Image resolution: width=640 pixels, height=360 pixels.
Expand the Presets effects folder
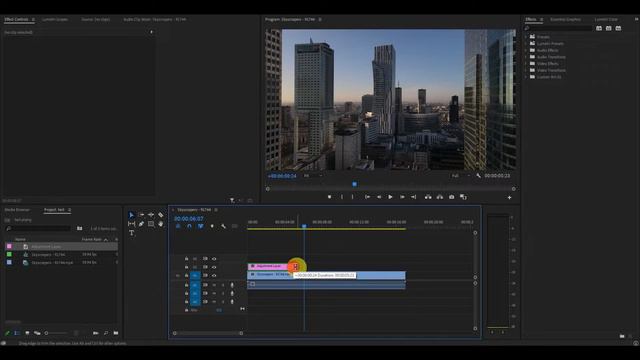pos(526,37)
